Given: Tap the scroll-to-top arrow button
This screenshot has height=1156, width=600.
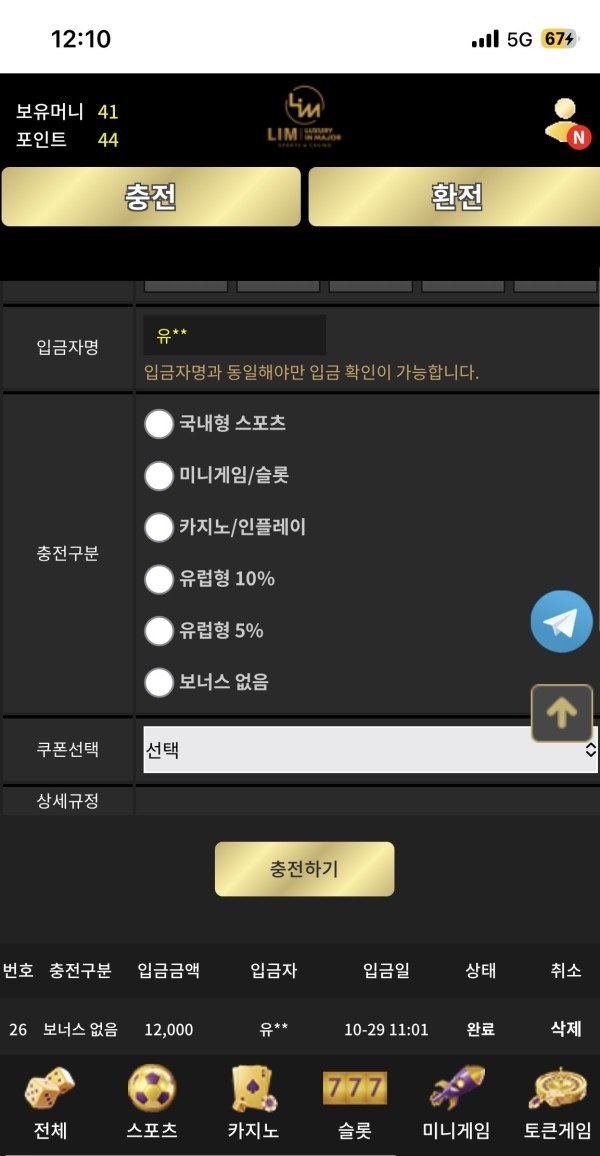Looking at the screenshot, I should point(561,712).
